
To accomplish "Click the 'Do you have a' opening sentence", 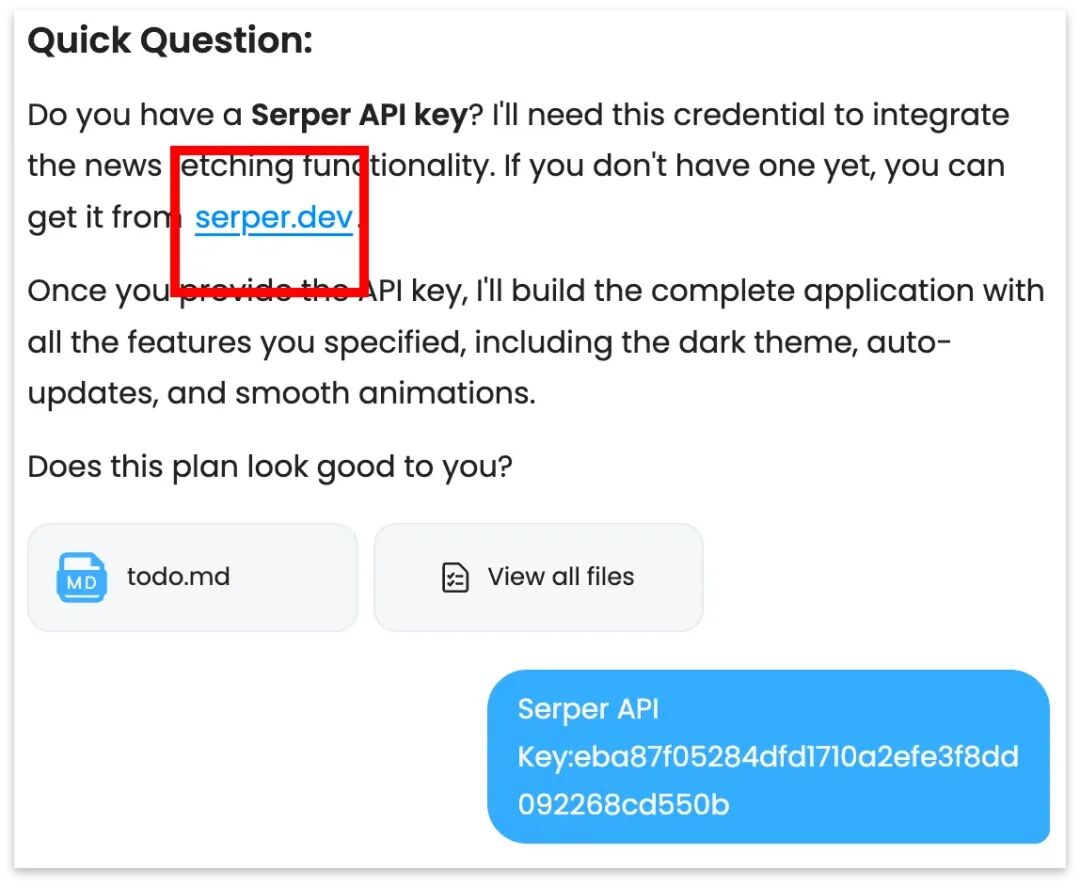I will 135,115.
